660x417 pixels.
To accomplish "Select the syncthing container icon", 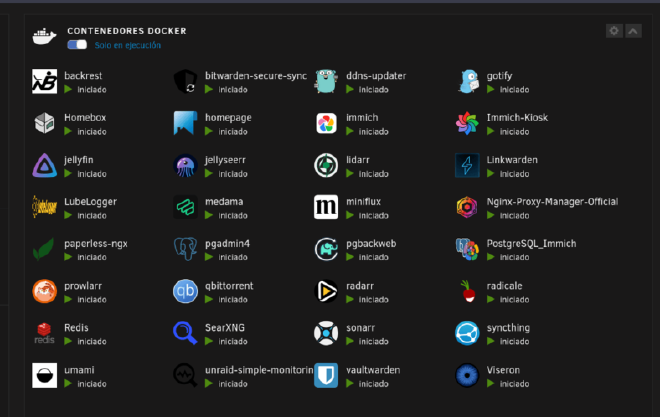I will tap(467, 333).
